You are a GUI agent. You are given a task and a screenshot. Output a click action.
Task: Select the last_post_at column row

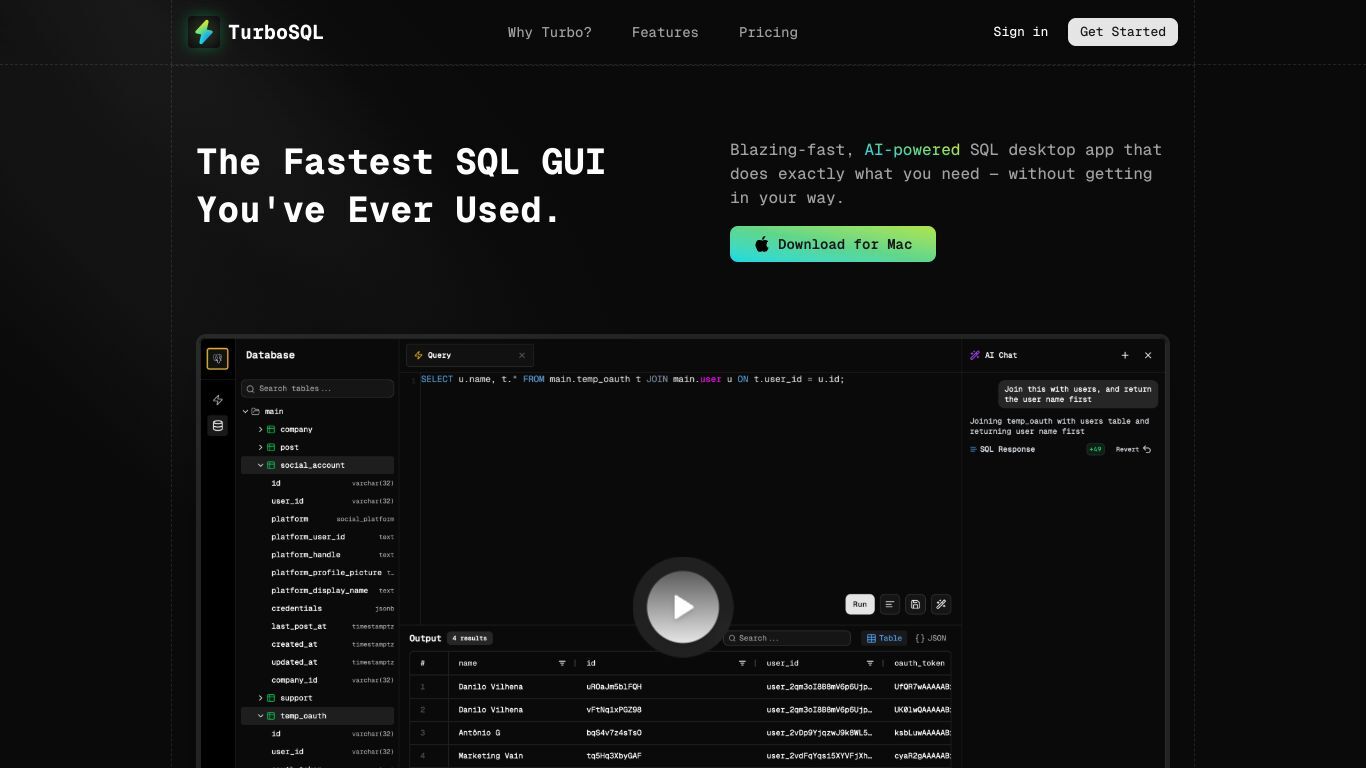pos(332,626)
